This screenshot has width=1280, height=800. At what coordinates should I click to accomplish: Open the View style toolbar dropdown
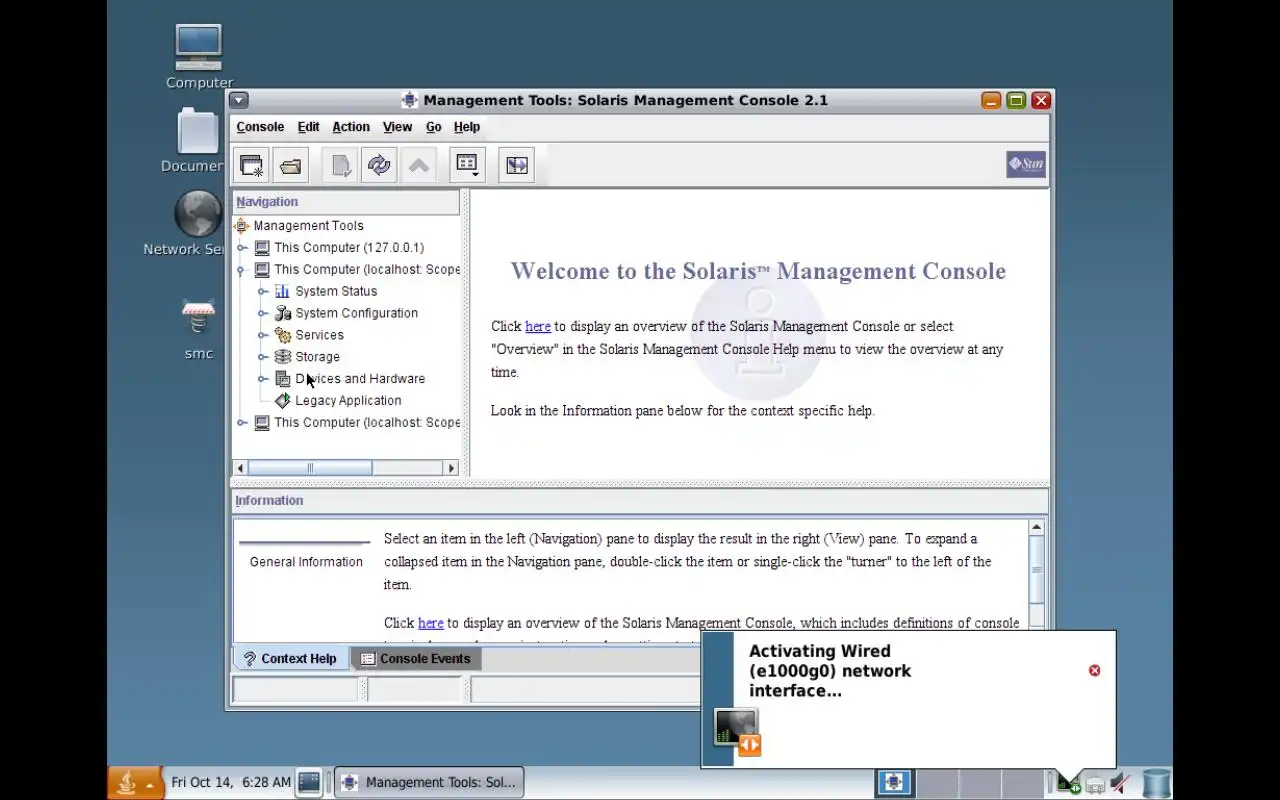point(467,165)
